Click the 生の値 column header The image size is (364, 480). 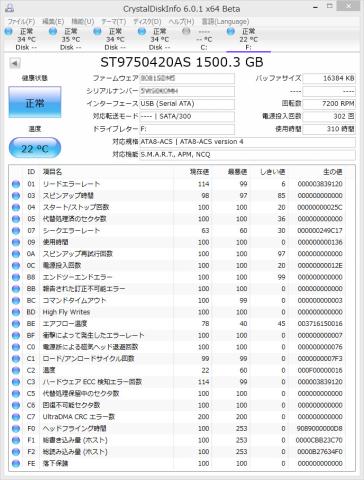pos(332,172)
